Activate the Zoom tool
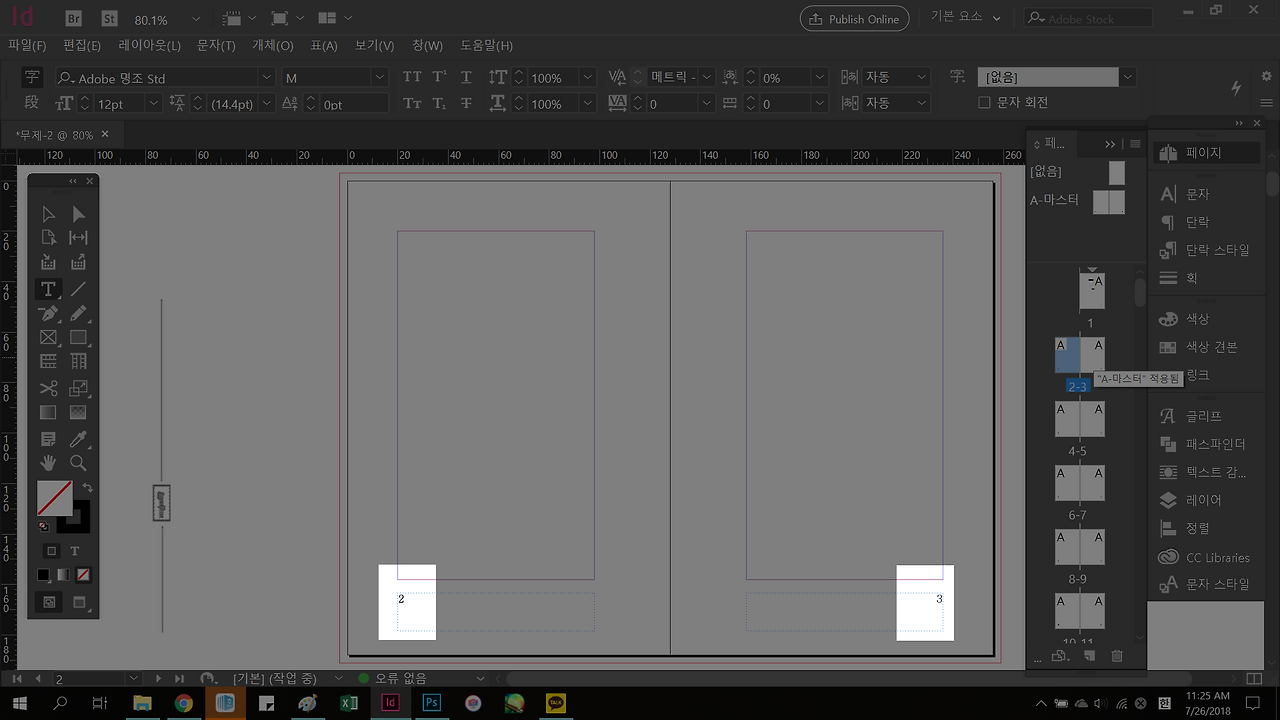 pyautogui.click(x=78, y=463)
